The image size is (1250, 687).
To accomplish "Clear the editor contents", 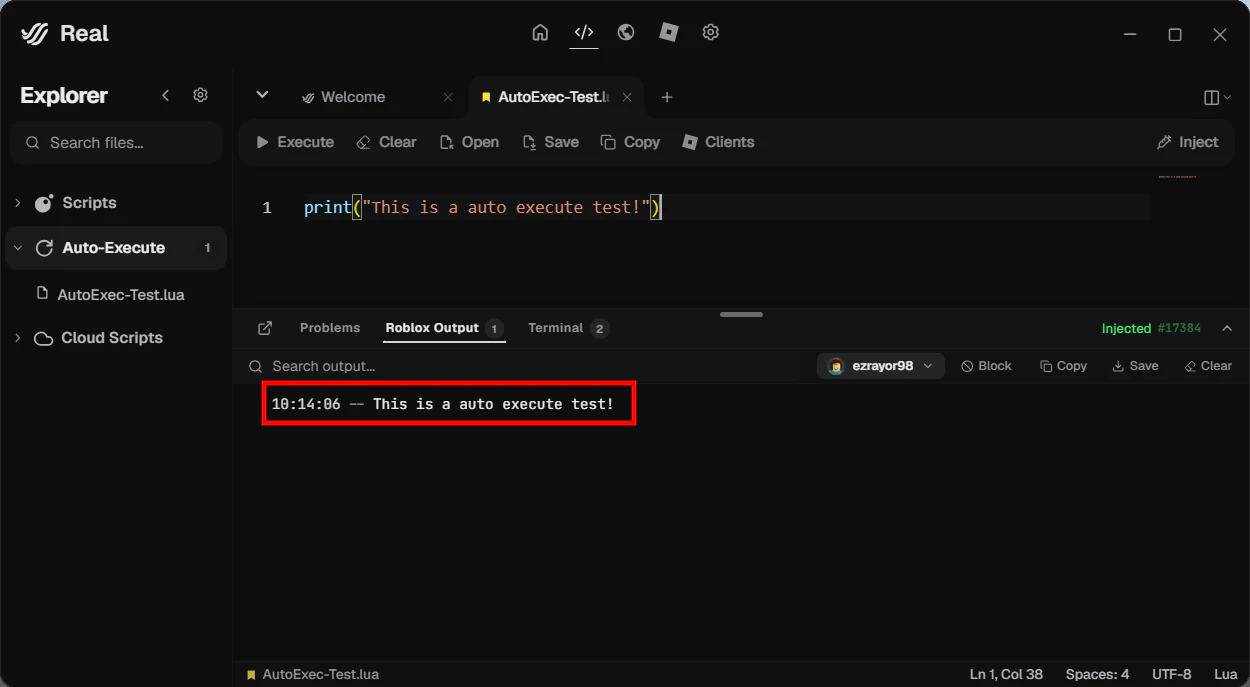I will (387, 142).
